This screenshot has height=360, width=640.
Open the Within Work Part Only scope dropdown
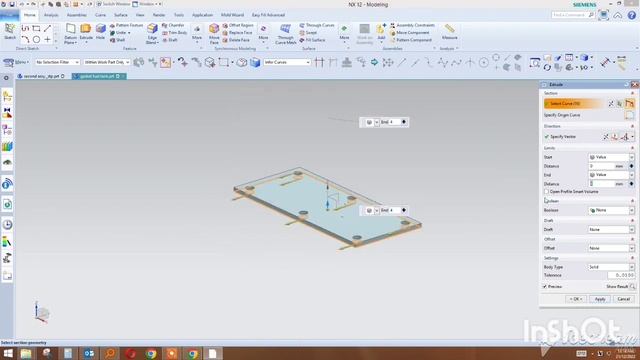tap(107, 62)
